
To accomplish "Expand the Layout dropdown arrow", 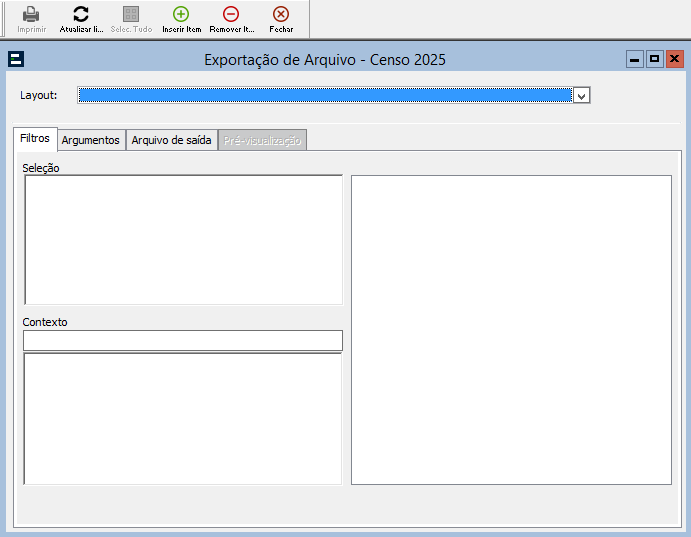I will 581,95.
